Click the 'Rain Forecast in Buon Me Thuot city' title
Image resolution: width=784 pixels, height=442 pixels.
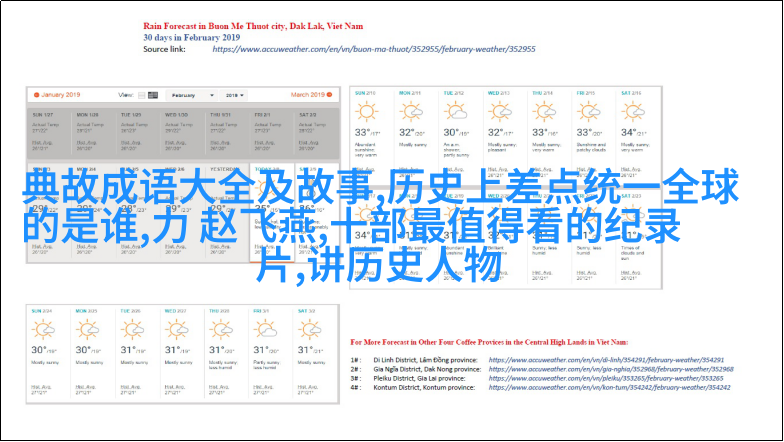[253, 26]
